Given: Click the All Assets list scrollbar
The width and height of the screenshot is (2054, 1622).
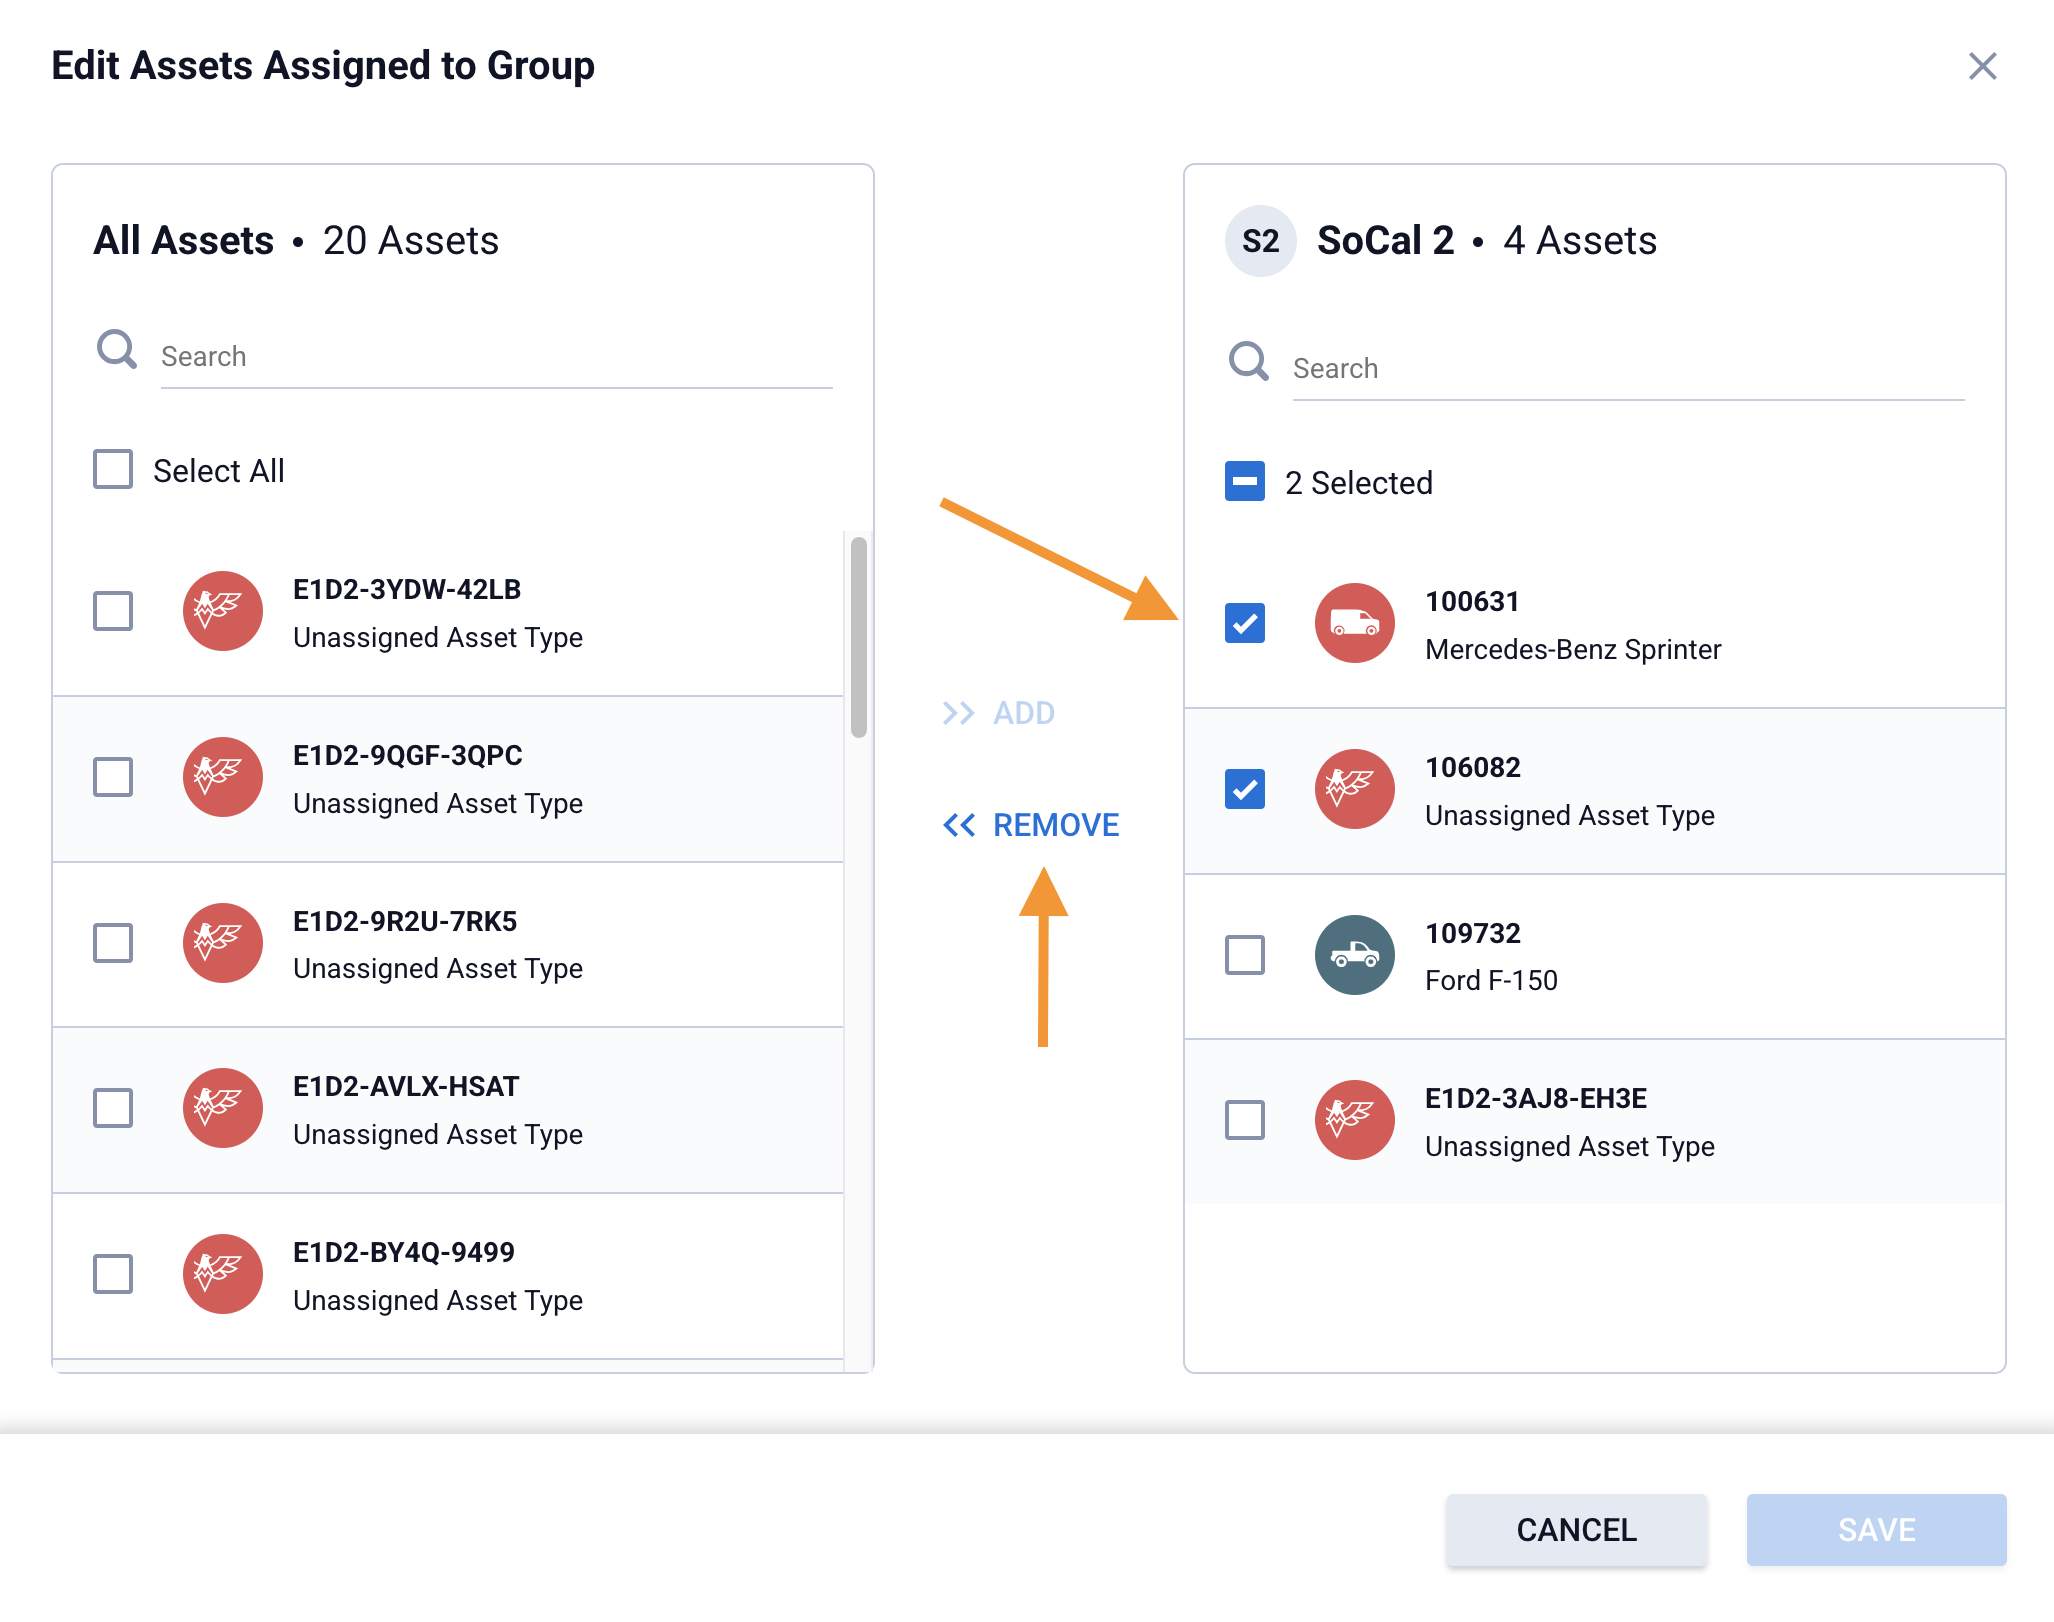Looking at the screenshot, I should (858, 637).
